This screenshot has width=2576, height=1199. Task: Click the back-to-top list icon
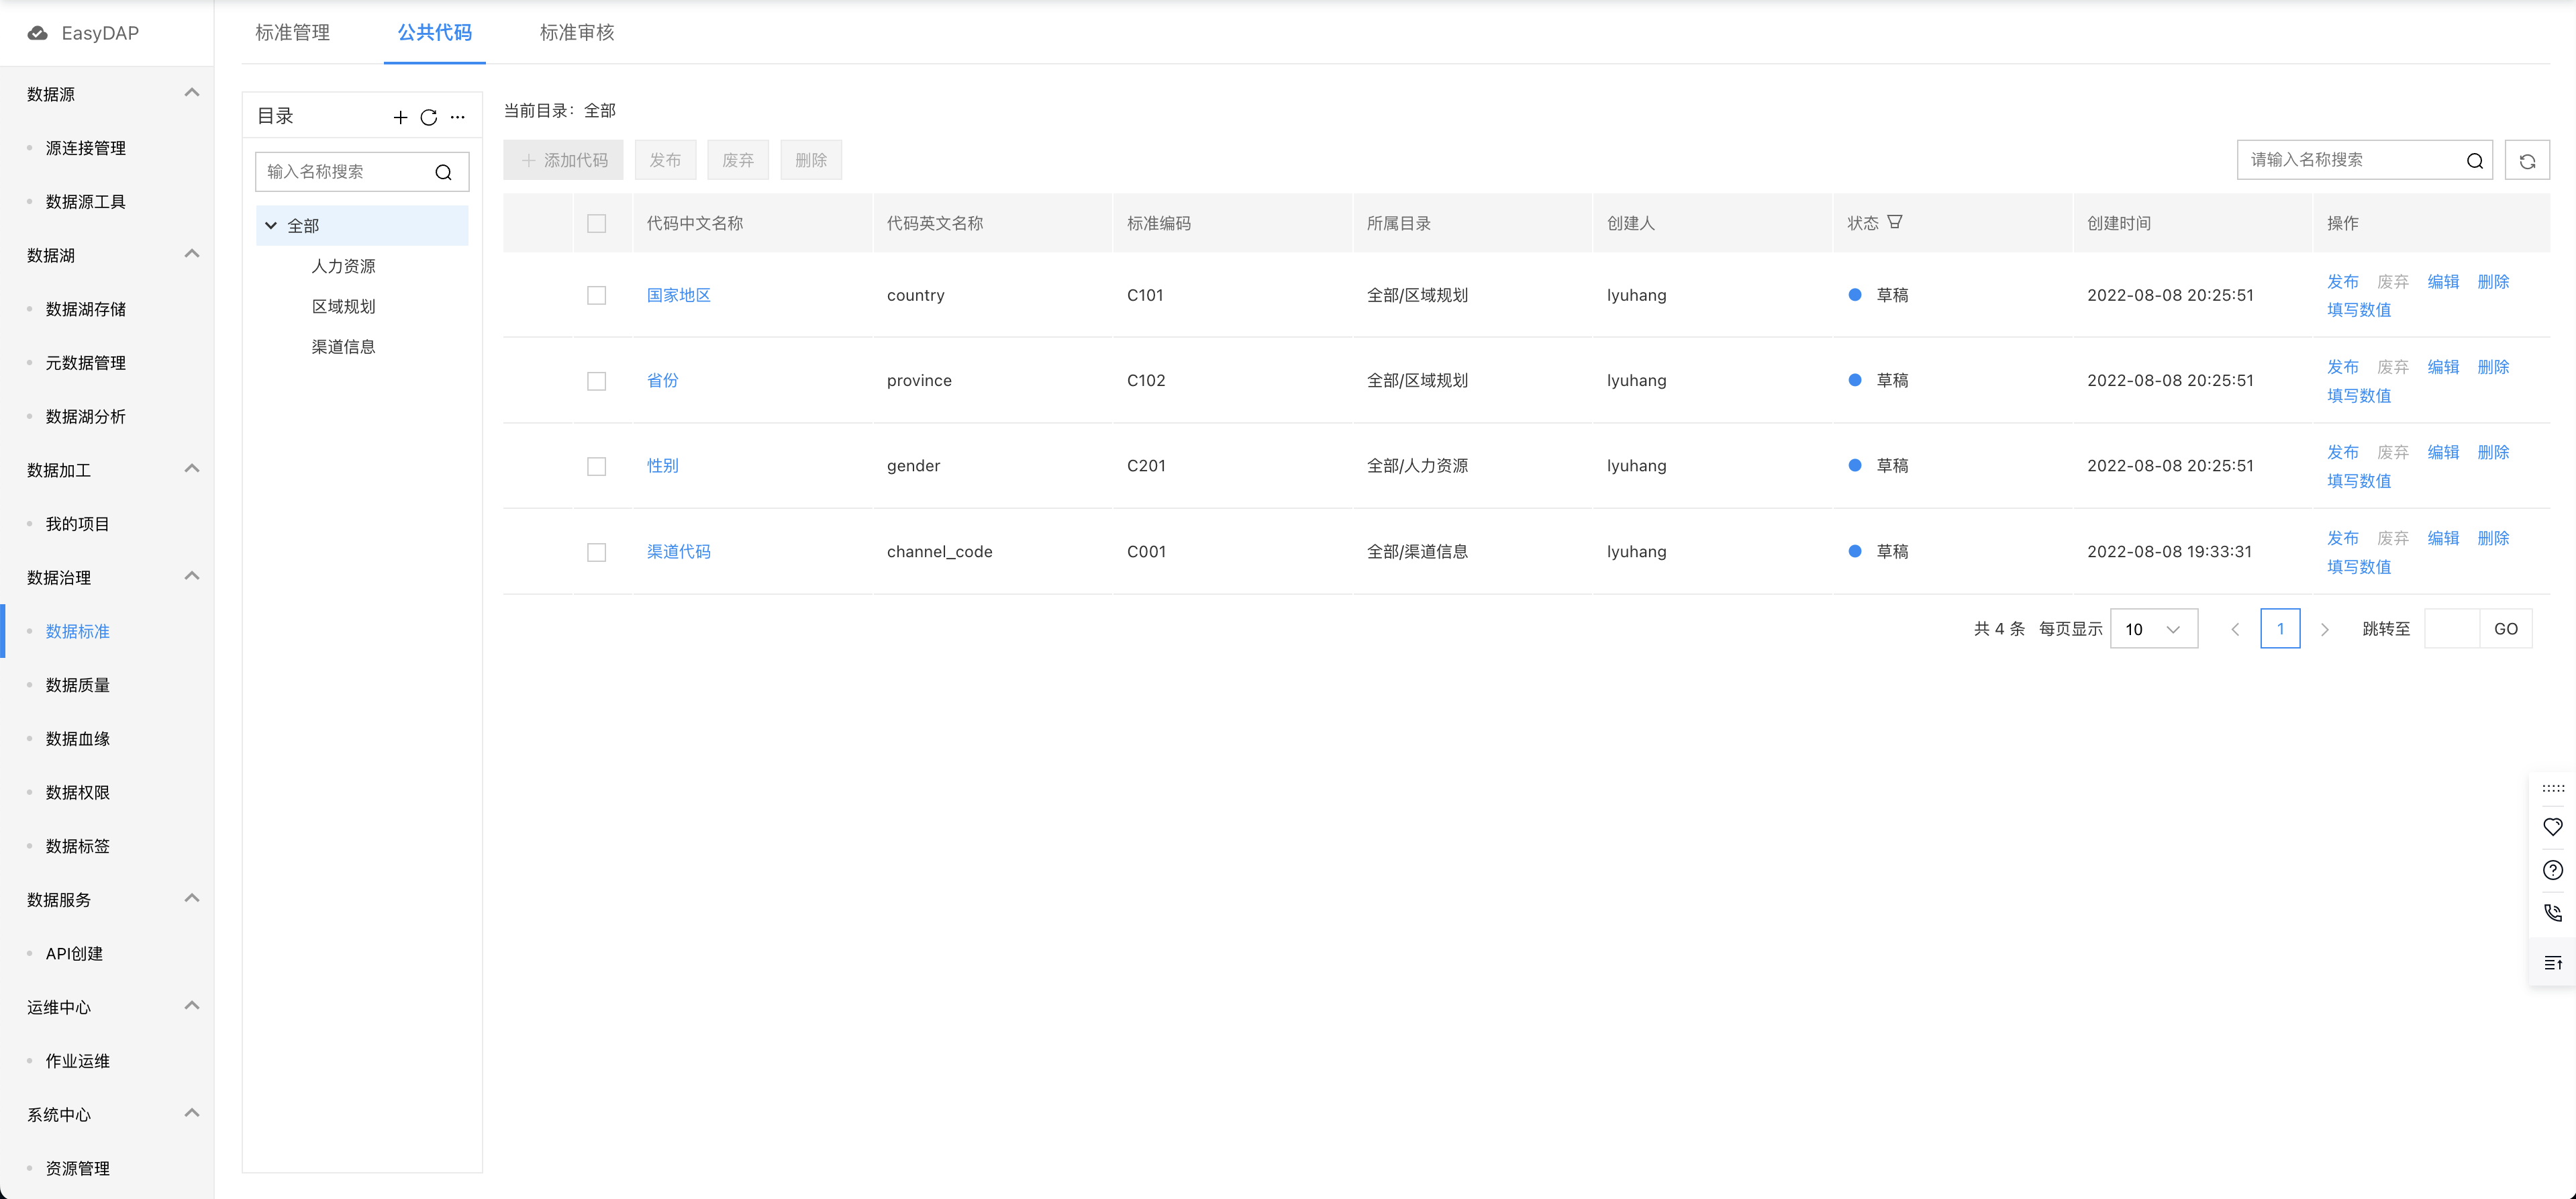click(2553, 963)
